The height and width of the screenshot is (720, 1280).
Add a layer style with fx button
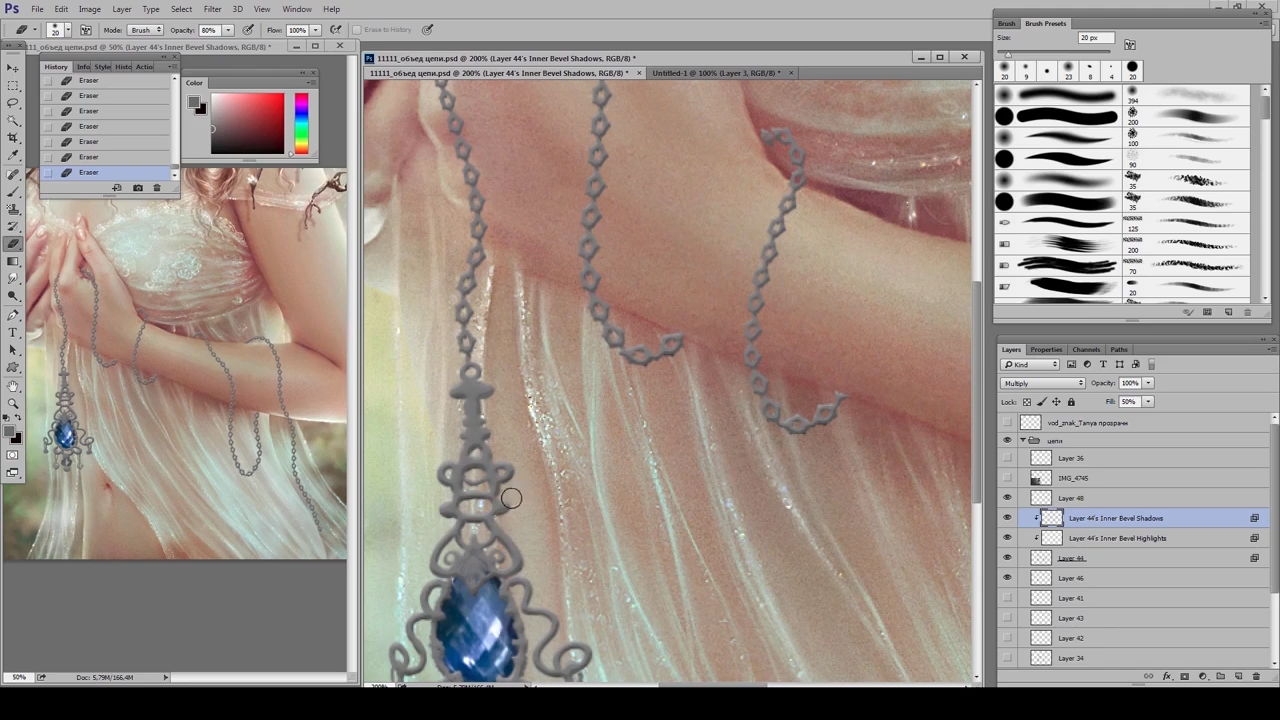1166,677
